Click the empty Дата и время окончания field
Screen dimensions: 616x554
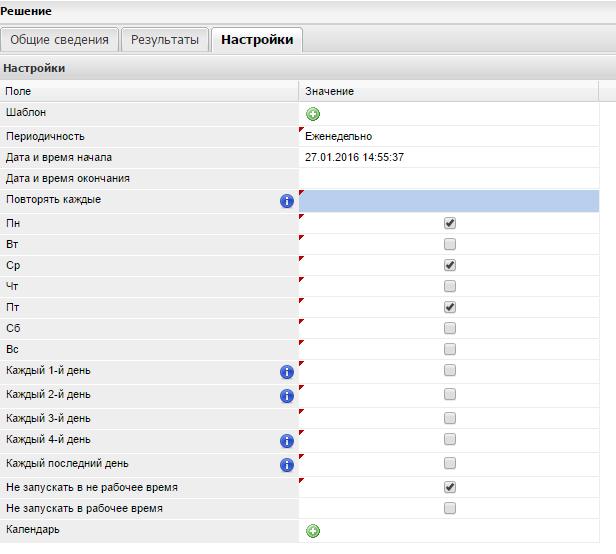point(448,178)
